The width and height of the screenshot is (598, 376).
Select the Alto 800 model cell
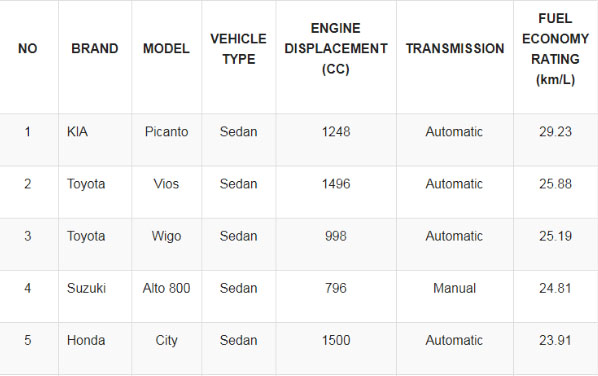(166, 288)
